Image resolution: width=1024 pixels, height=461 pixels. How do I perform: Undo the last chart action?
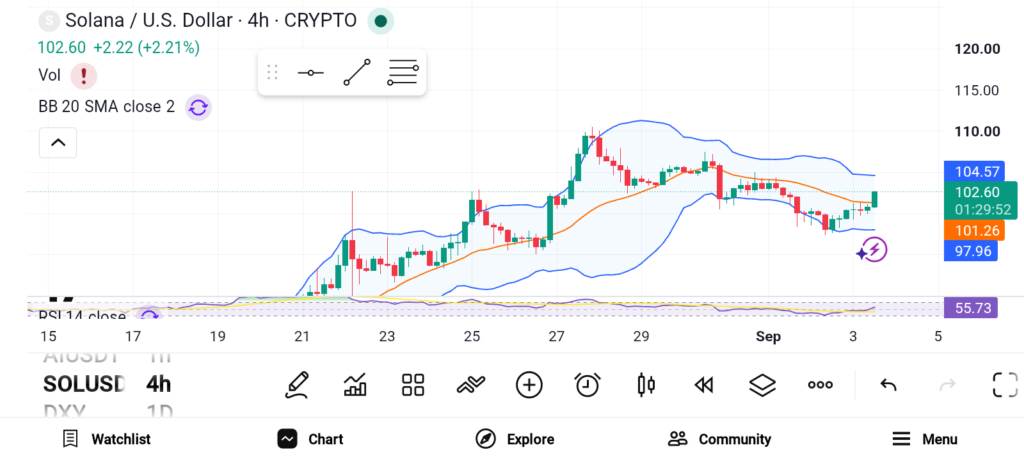[888, 385]
